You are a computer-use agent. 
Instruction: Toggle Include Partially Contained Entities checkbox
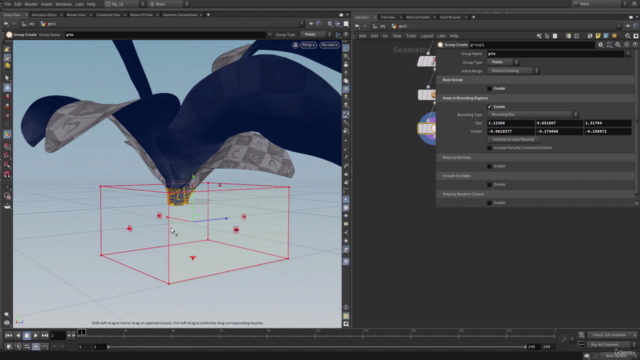click(x=489, y=148)
